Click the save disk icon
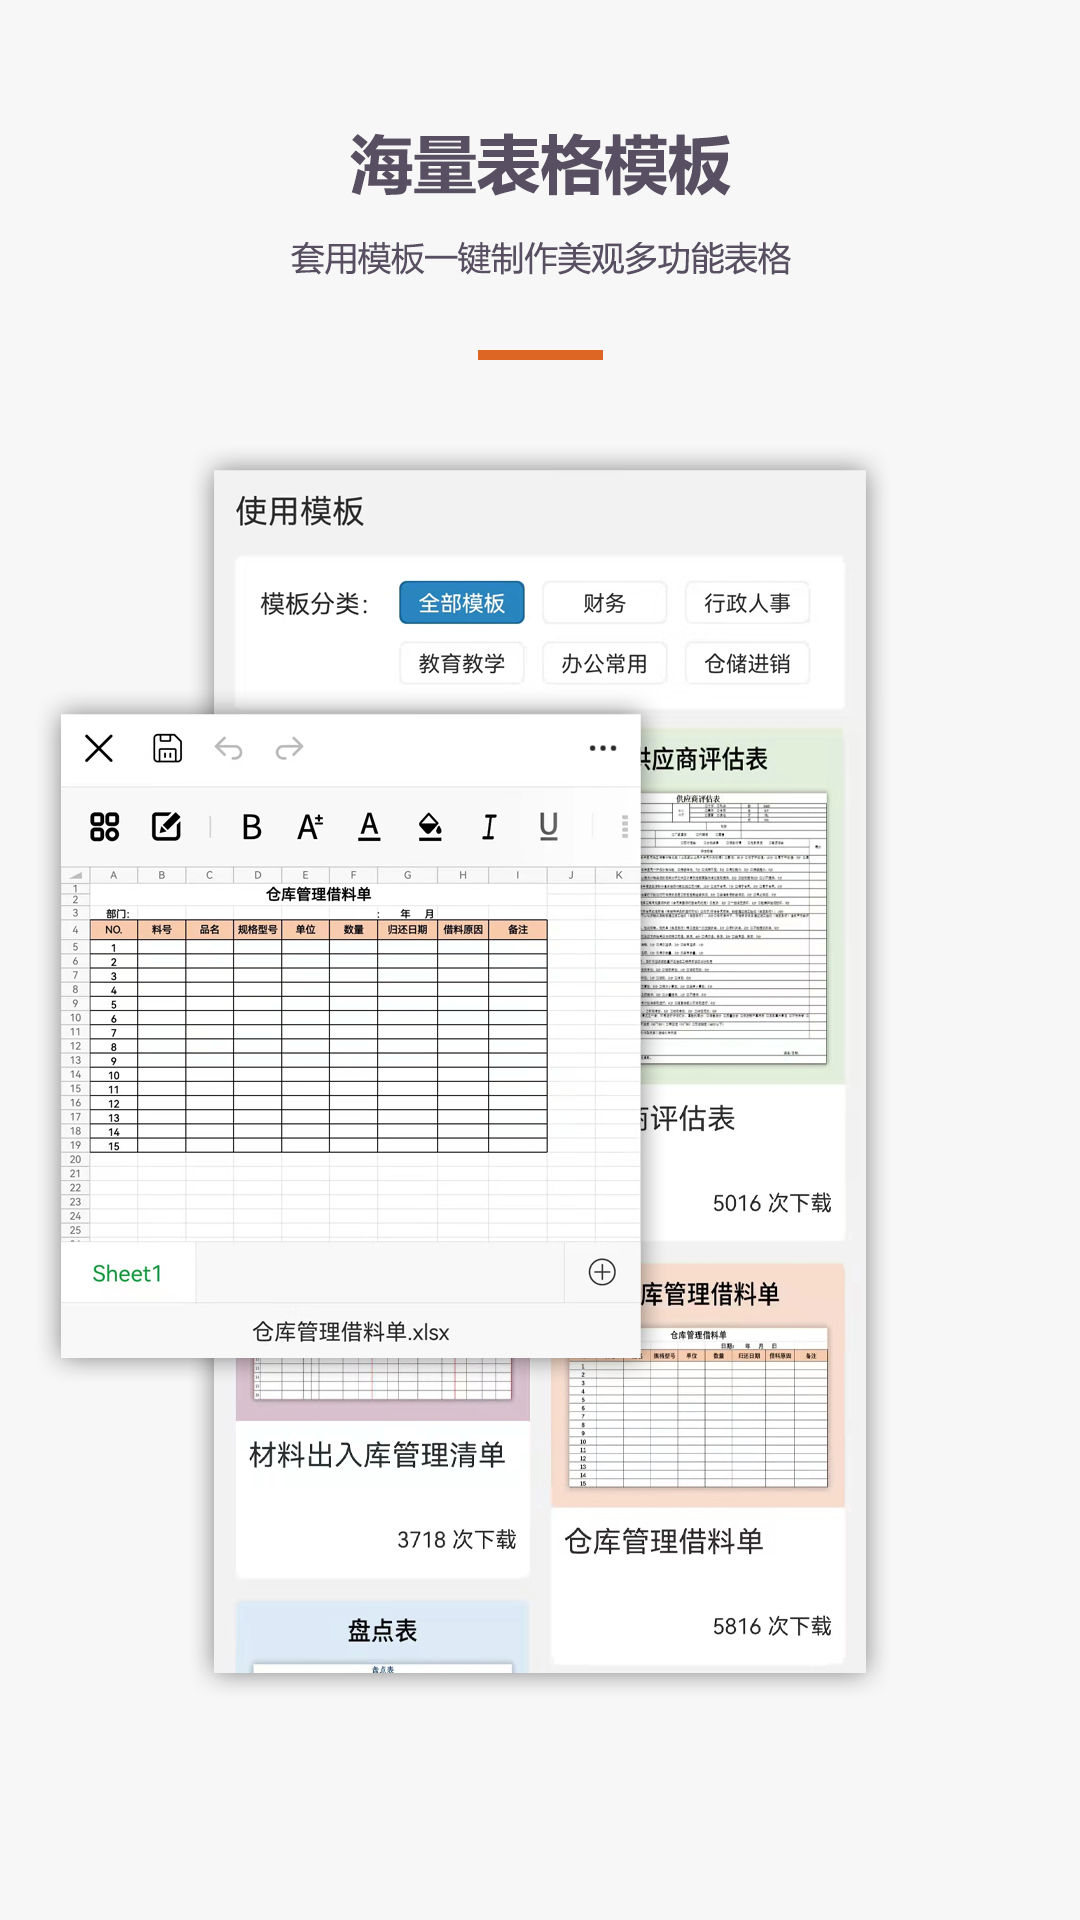This screenshot has height=1920, width=1080. 167,748
